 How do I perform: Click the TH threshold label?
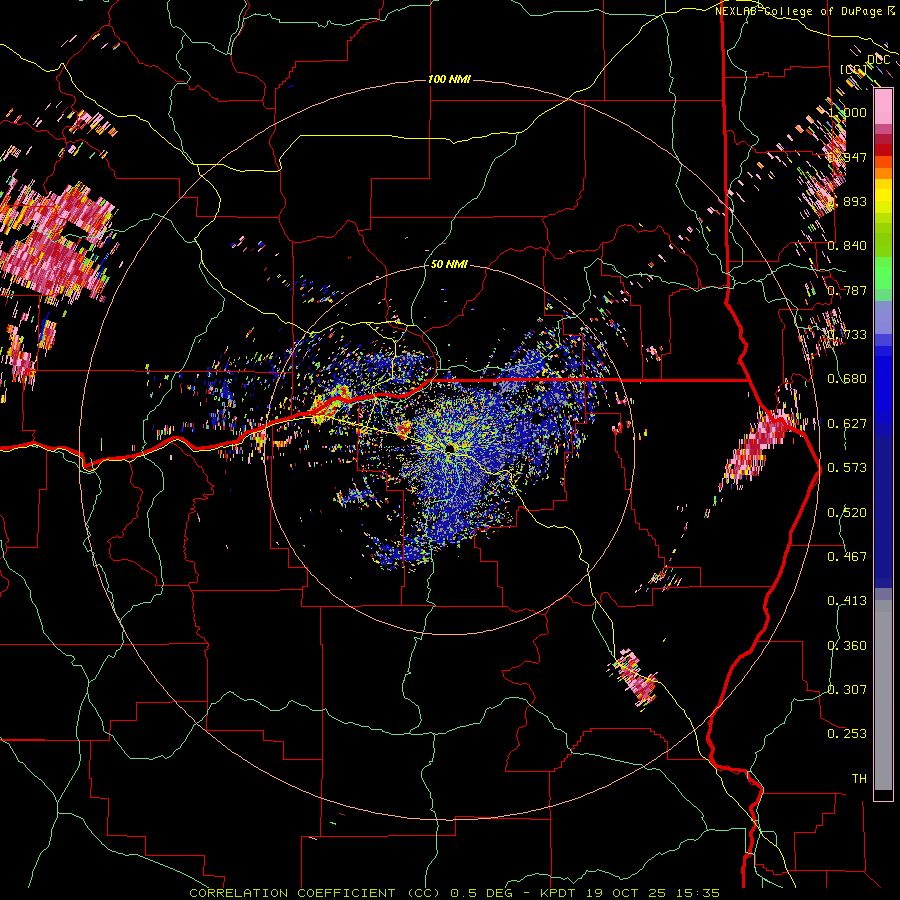click(859, 779)
